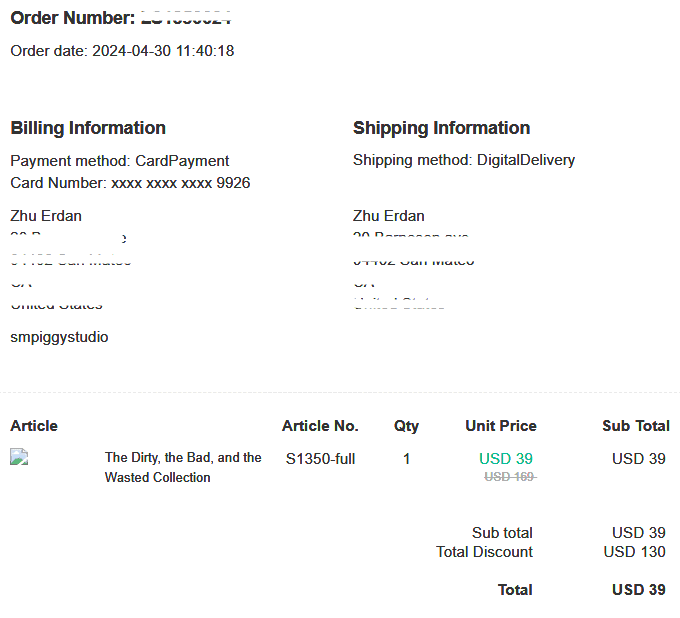This screenshot has width=680, height=618.
Task: Click 'The Dirty, the Bad, and the Wasted Collection' title
Action: click(x=183, y=467)
